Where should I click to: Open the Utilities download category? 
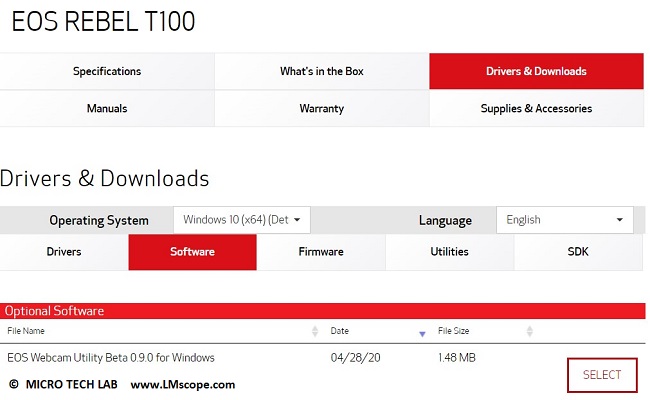449,252
